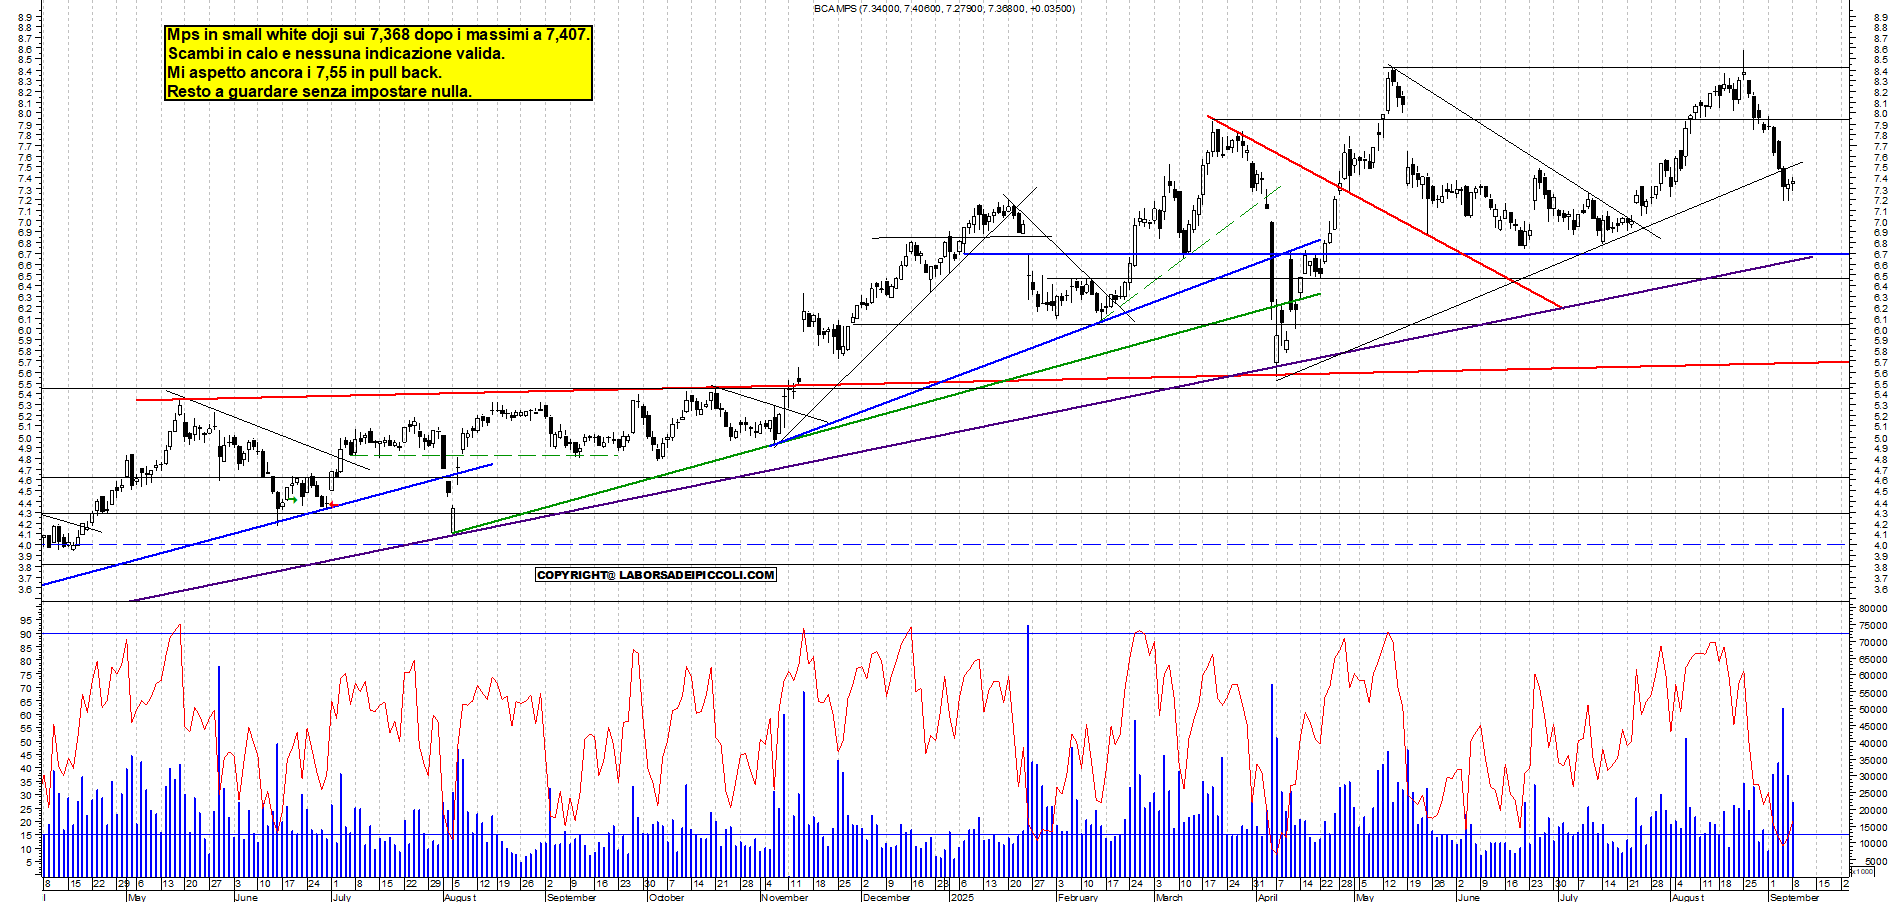Click the 'October' month label on time axis
Screen dimensions: 1890x902
666,897
